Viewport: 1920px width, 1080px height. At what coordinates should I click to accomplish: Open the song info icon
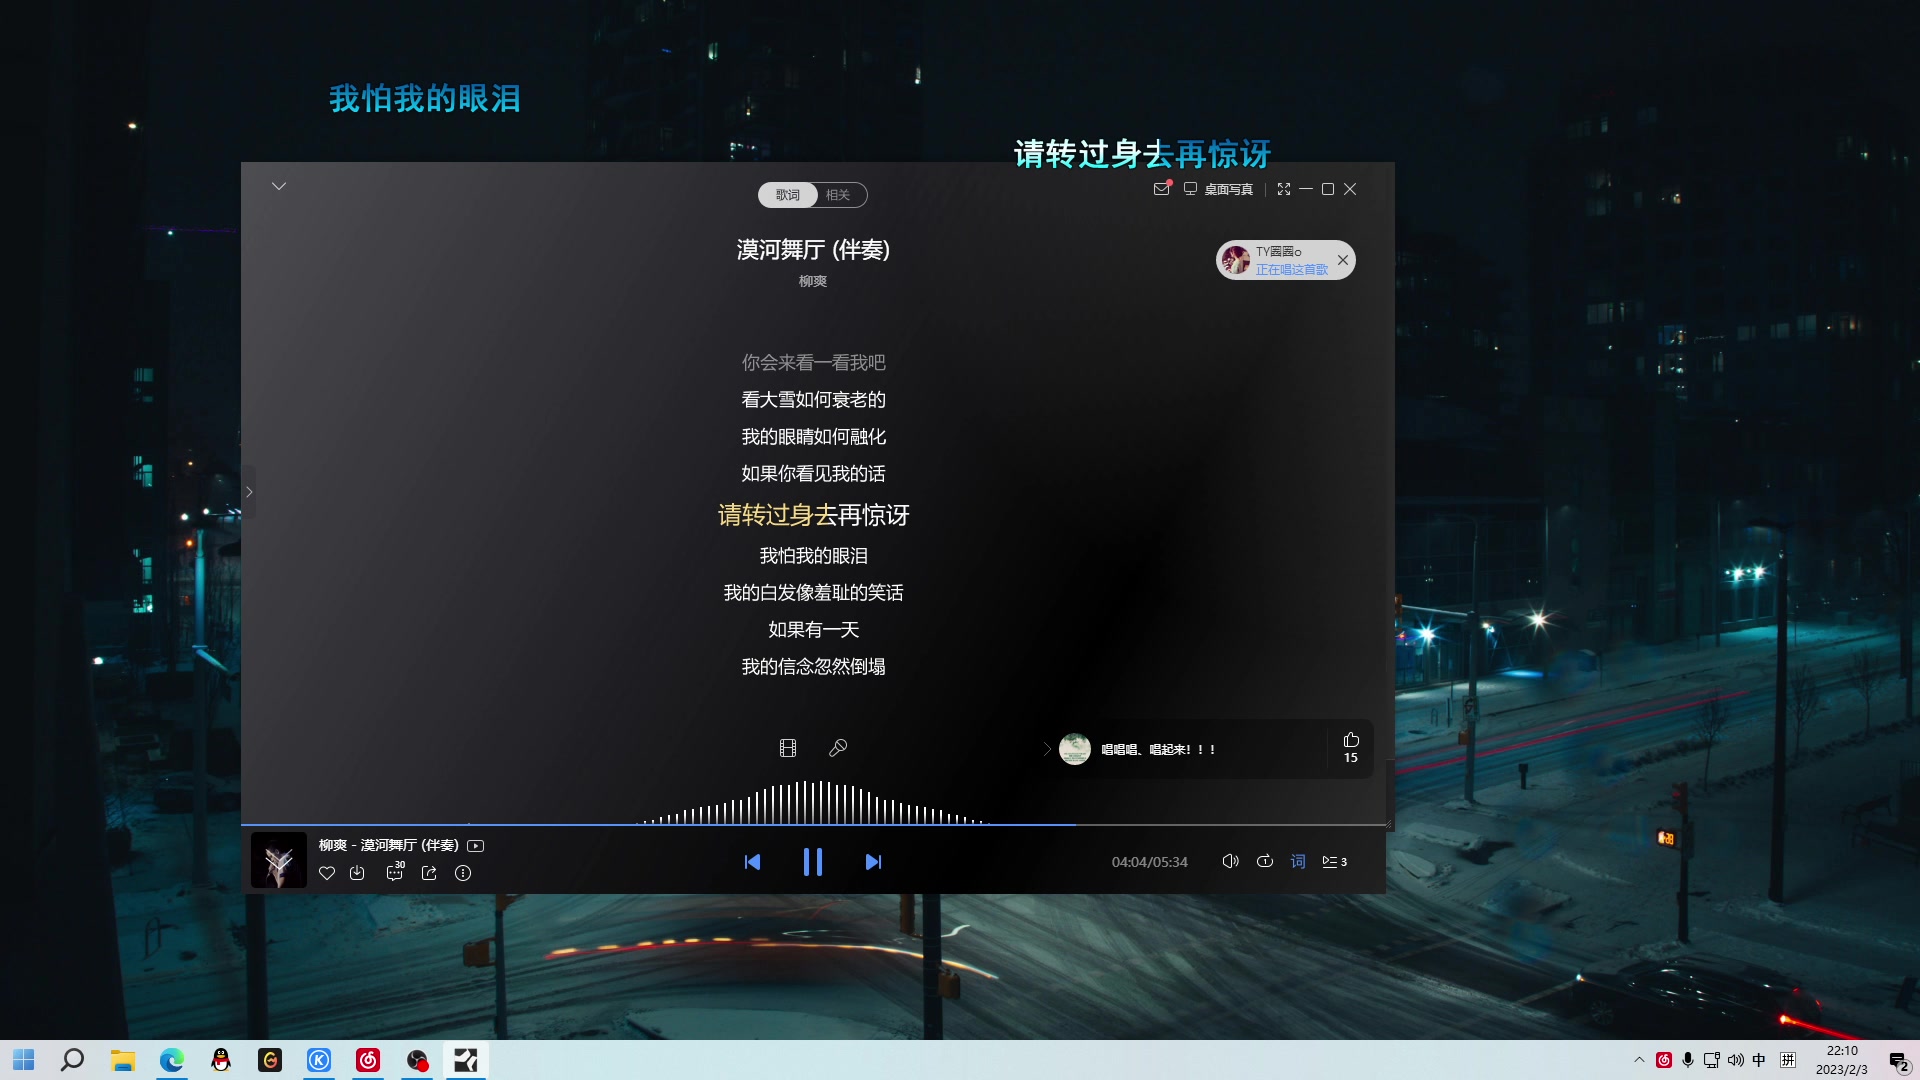[463, 873]
